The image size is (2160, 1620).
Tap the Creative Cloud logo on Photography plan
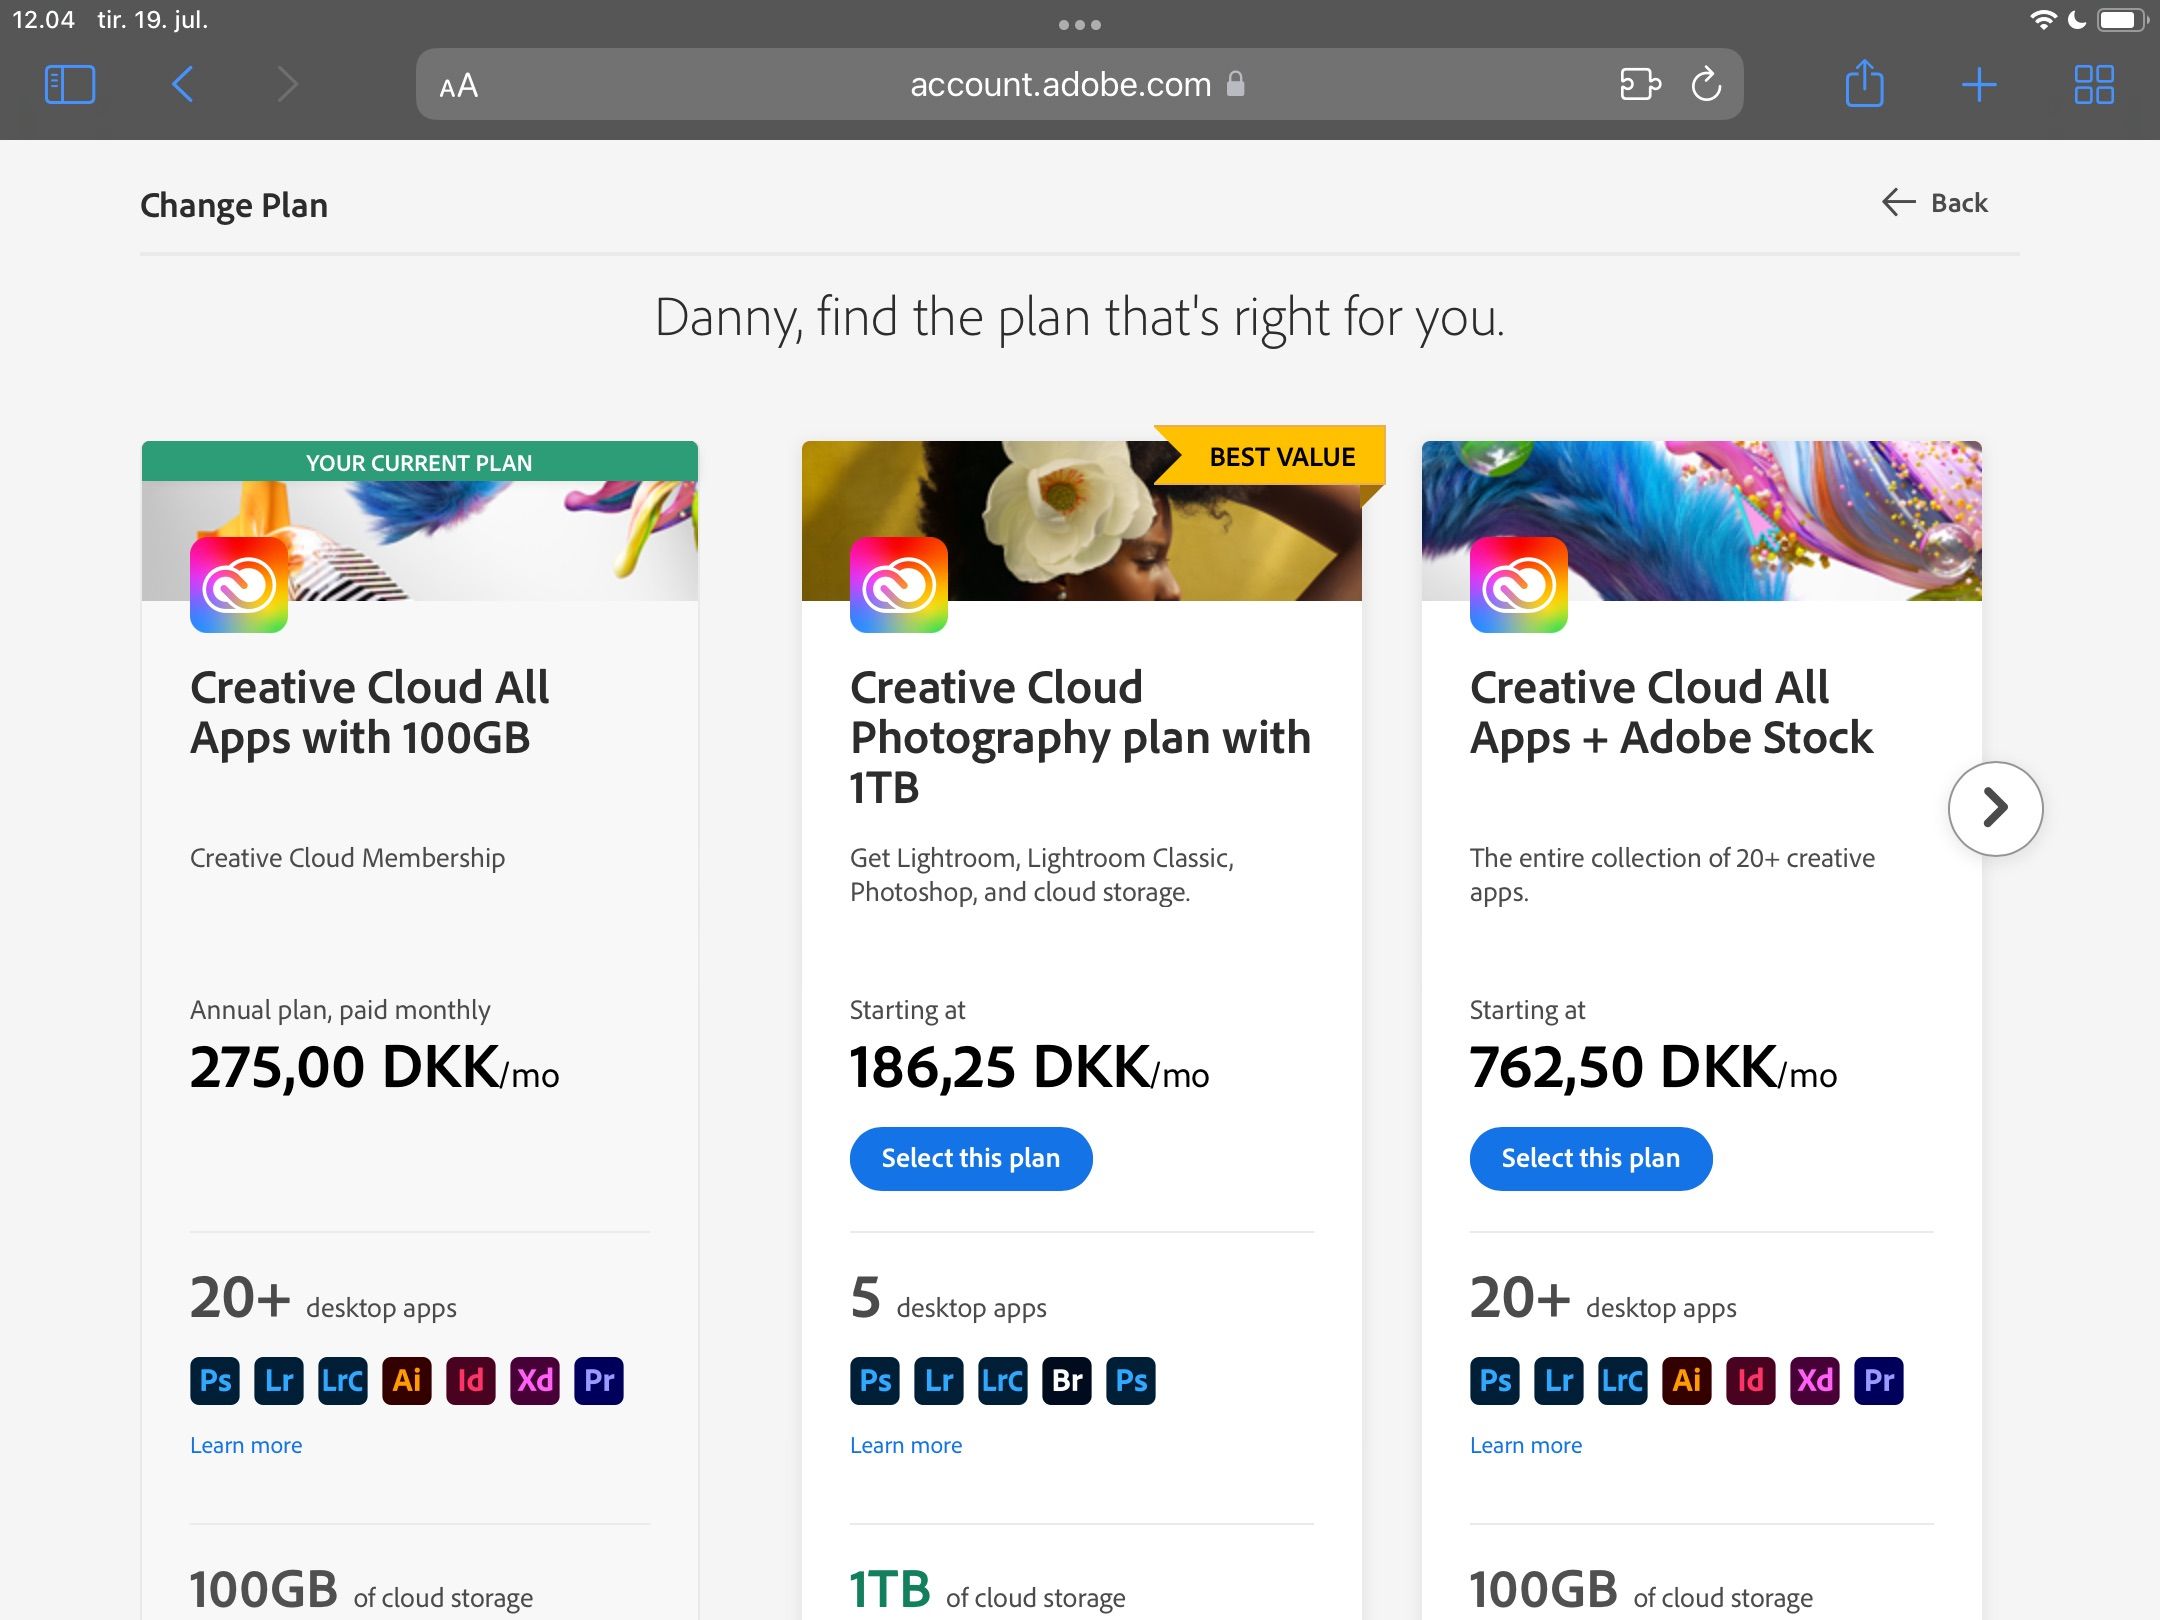[899, 585]
